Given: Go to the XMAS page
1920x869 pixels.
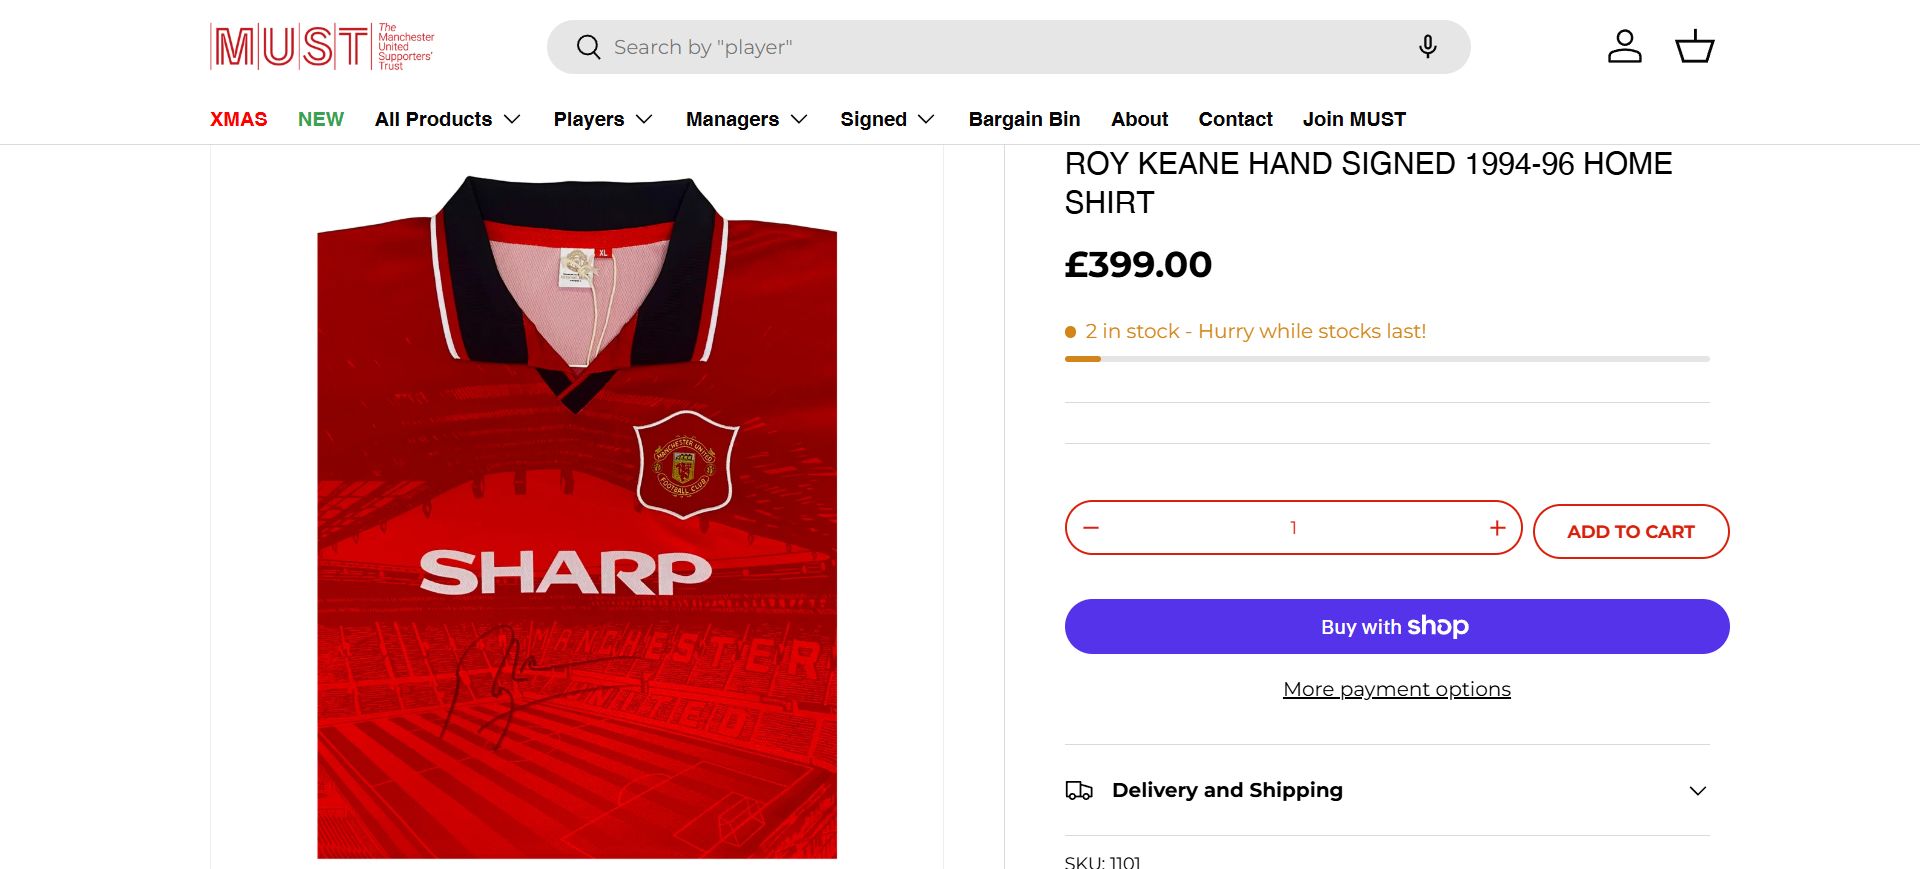Looking at the screenshot, I should (x=238, y=119).
